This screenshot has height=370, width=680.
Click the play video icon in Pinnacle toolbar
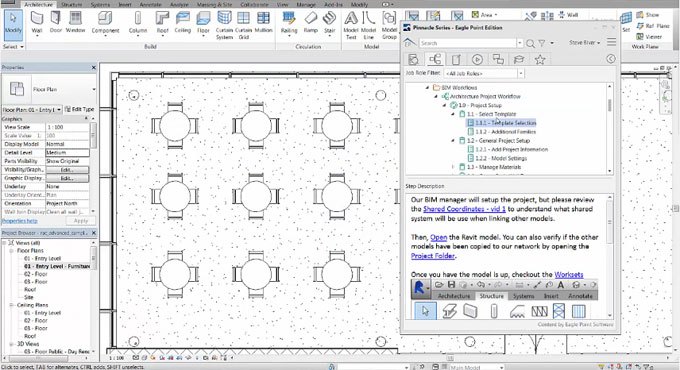[477, 59]
